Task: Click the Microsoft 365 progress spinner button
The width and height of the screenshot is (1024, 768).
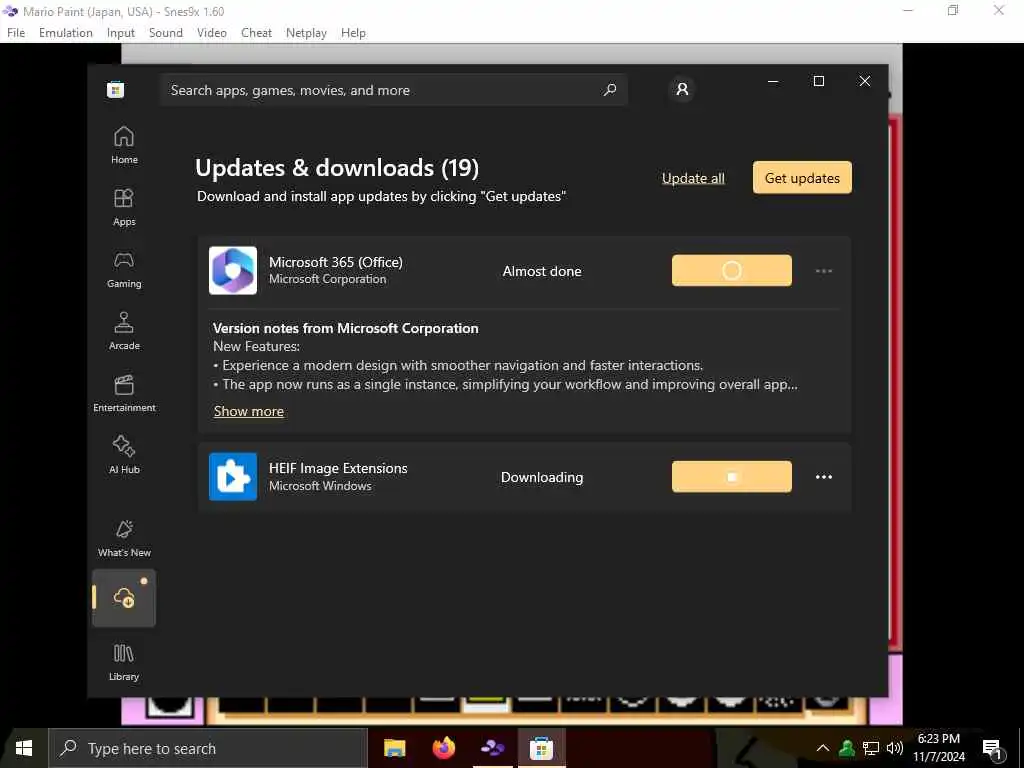Action: pos(731,270)
